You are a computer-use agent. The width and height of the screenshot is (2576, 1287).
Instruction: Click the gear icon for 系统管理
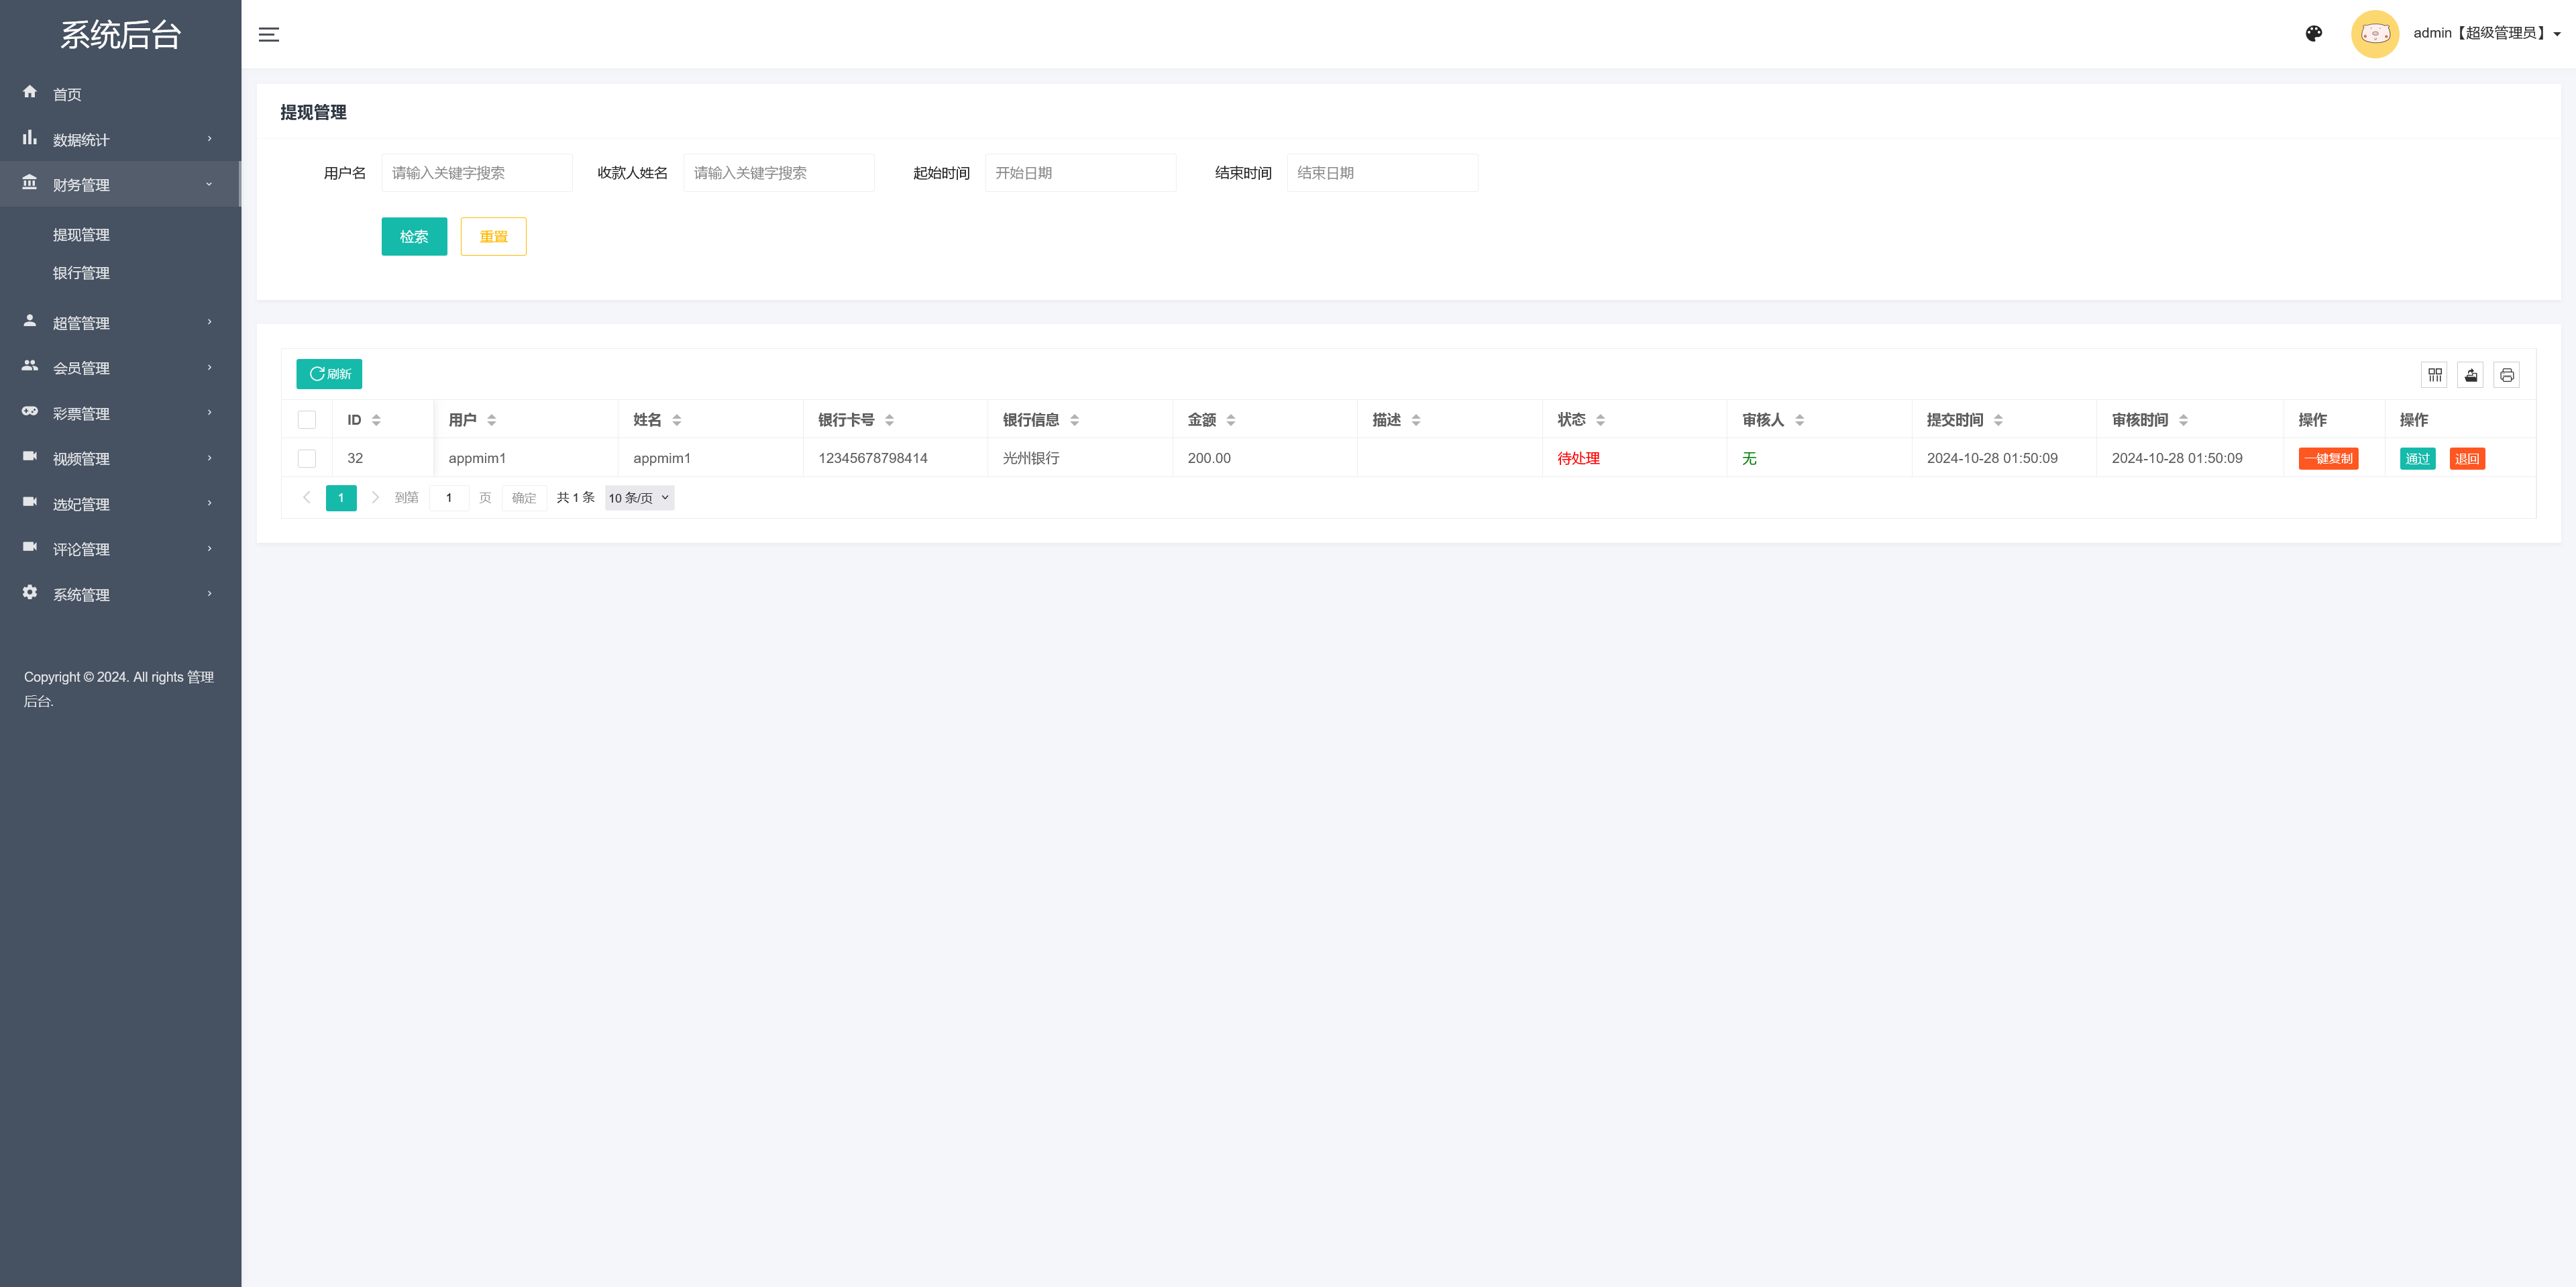(30, 592)
